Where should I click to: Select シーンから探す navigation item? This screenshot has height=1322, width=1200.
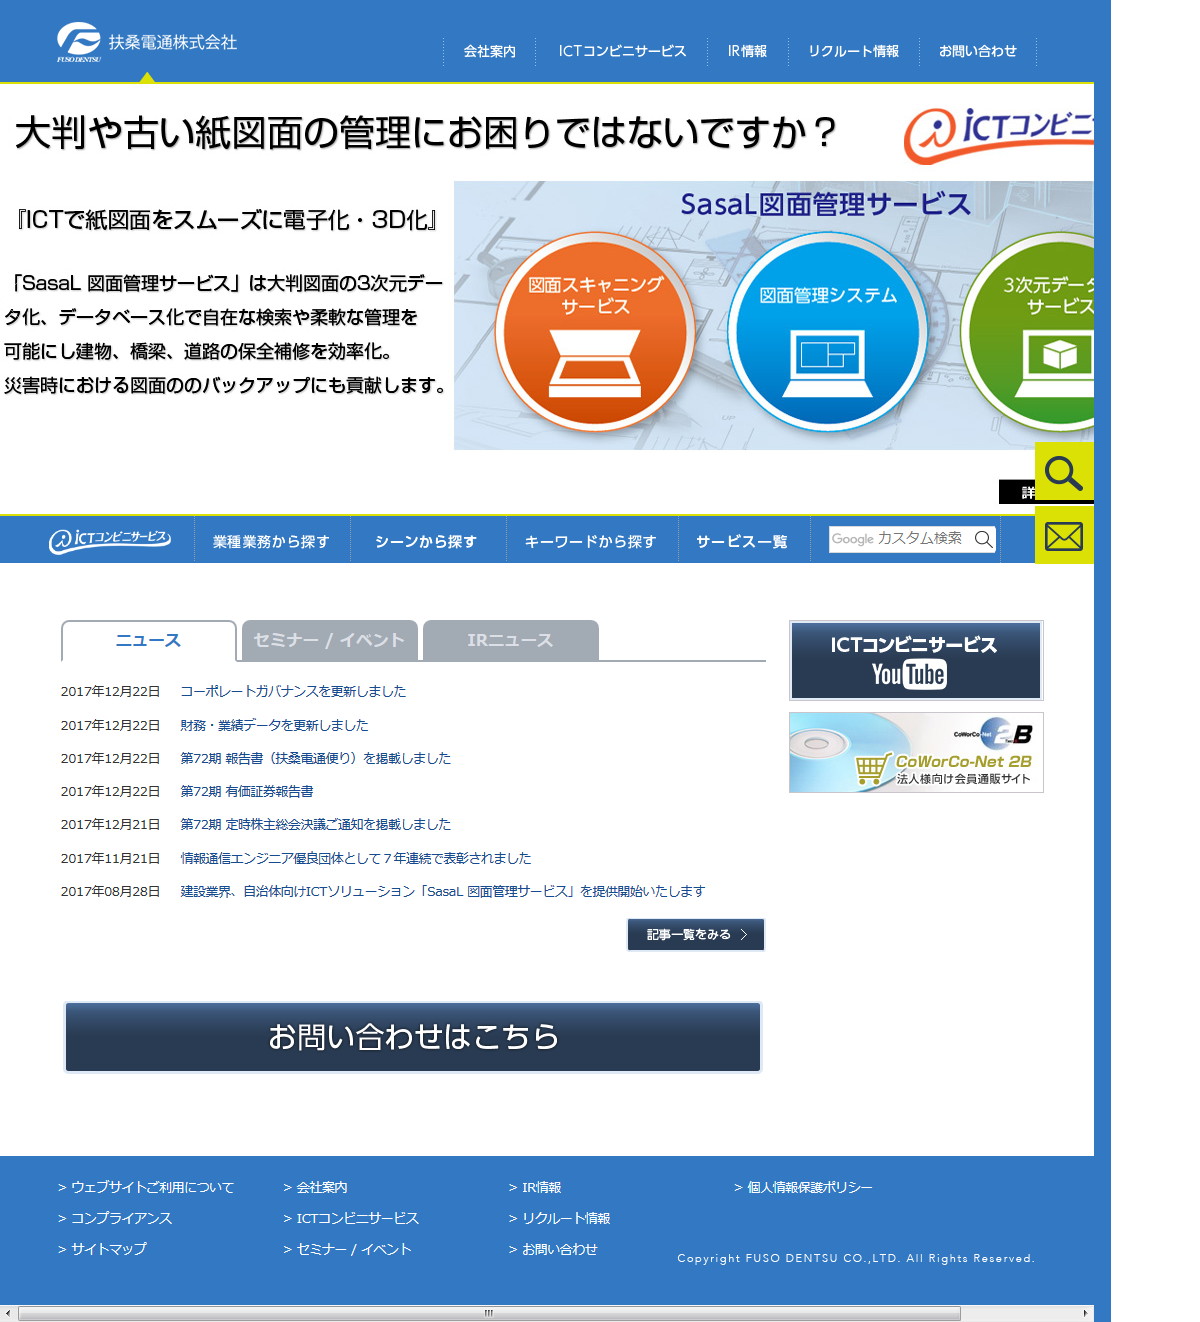pyautogui.click(x=426, y=541)
